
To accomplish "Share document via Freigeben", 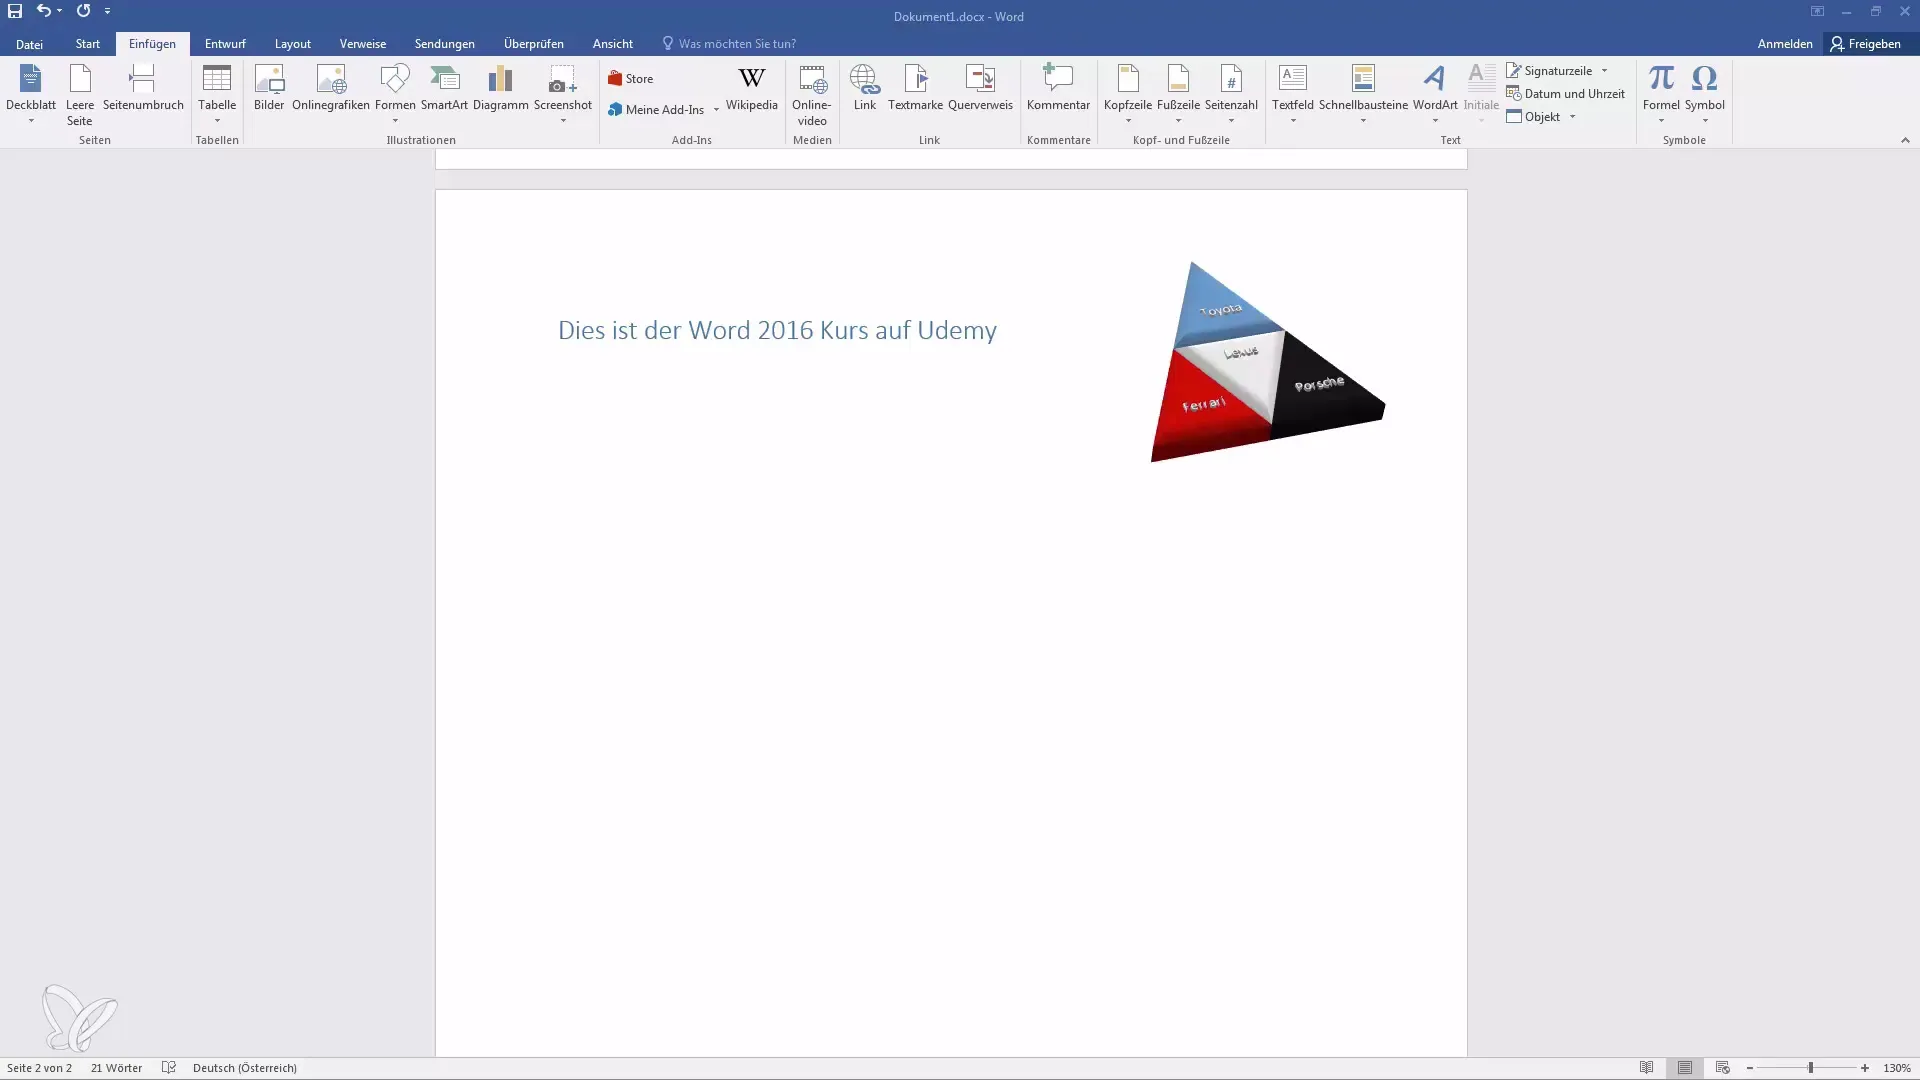I will pyautogui.click(x=1866, y=44).
